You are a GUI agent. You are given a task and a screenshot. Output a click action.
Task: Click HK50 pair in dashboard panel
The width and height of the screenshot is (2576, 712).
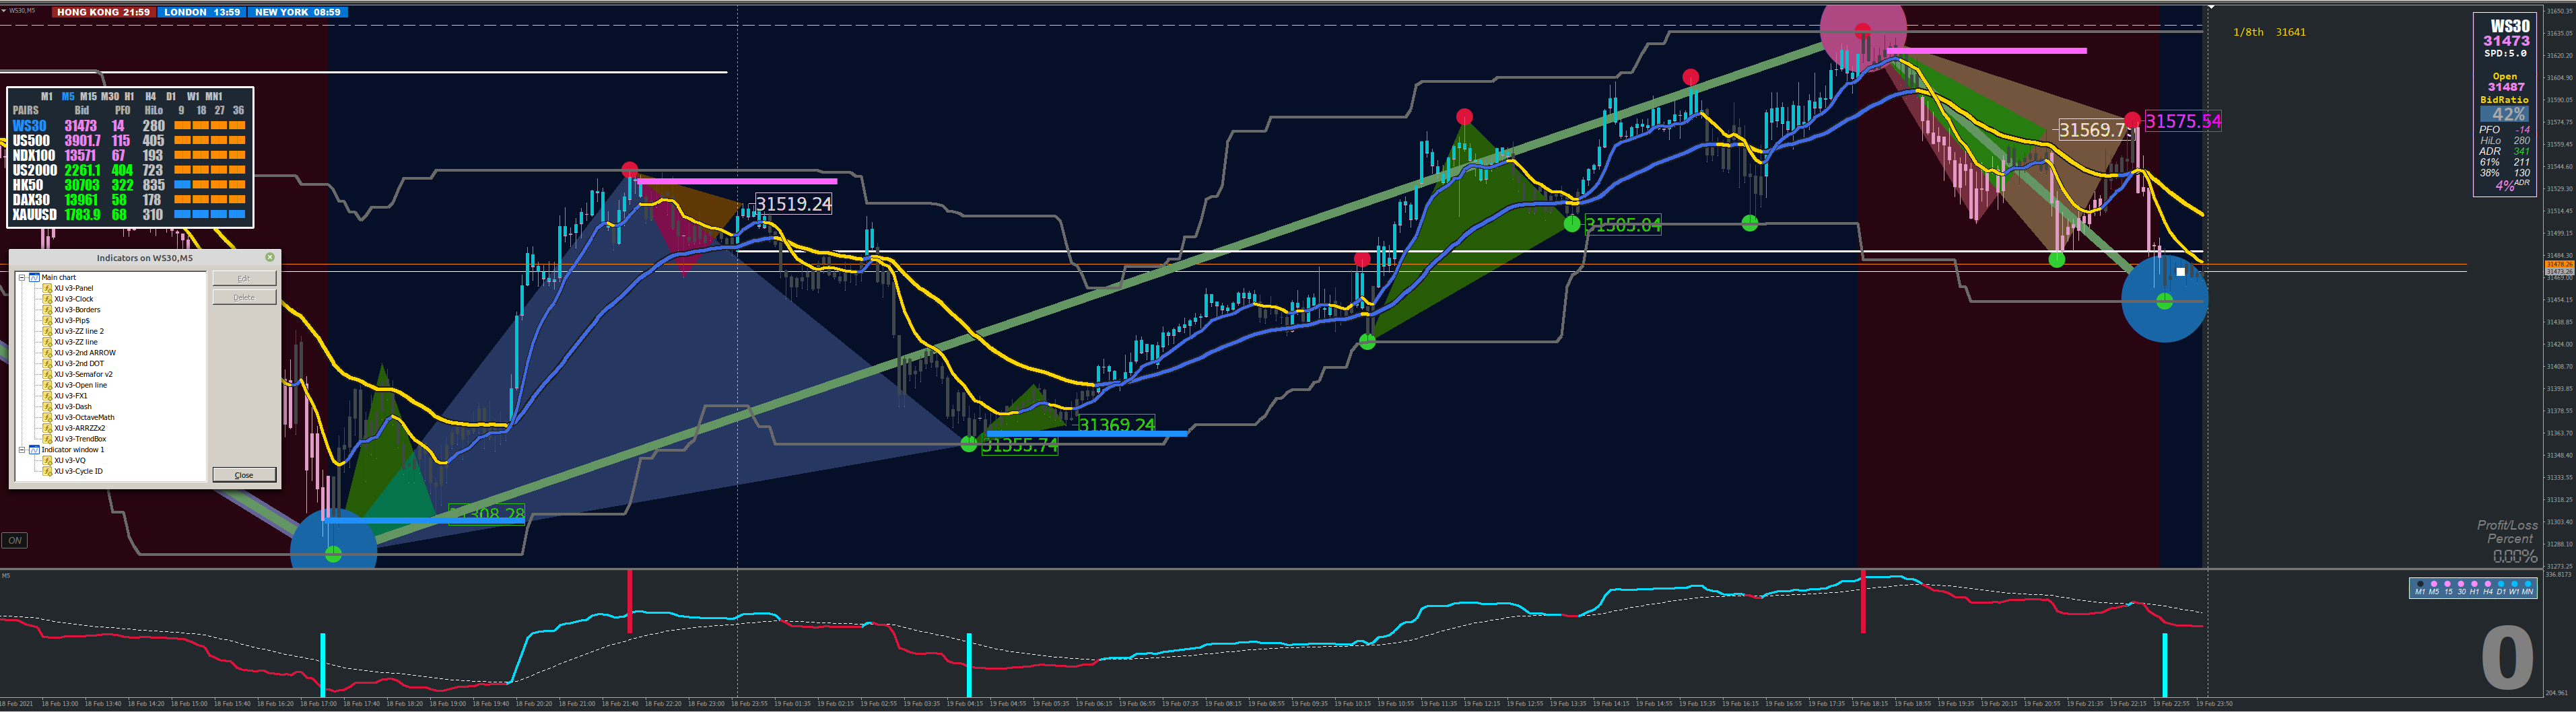point(28,185)
